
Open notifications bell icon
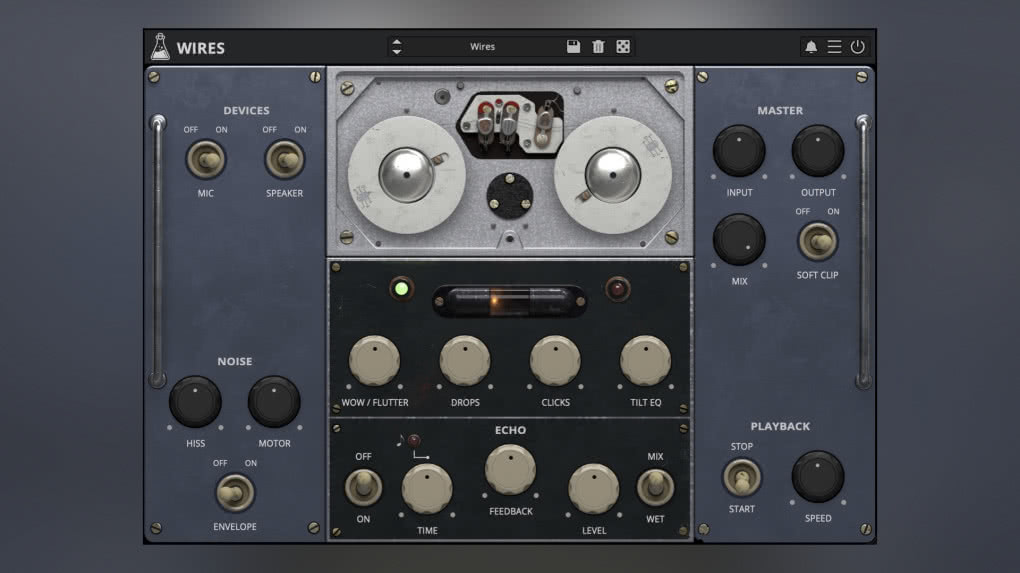coord(811,47)
